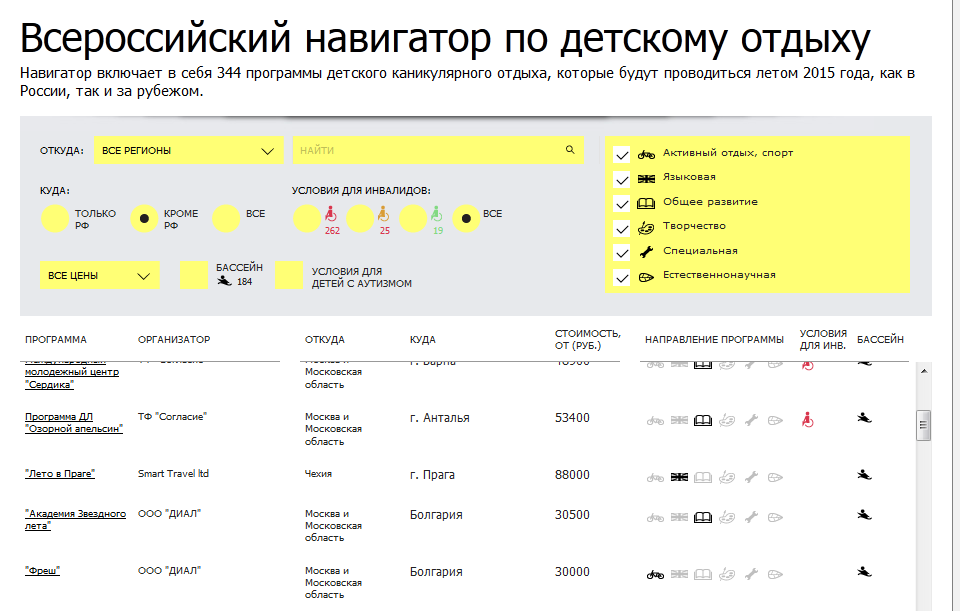Click the flag icon in Лето в Праге row

pyautogui.click(x=679, y=477)
